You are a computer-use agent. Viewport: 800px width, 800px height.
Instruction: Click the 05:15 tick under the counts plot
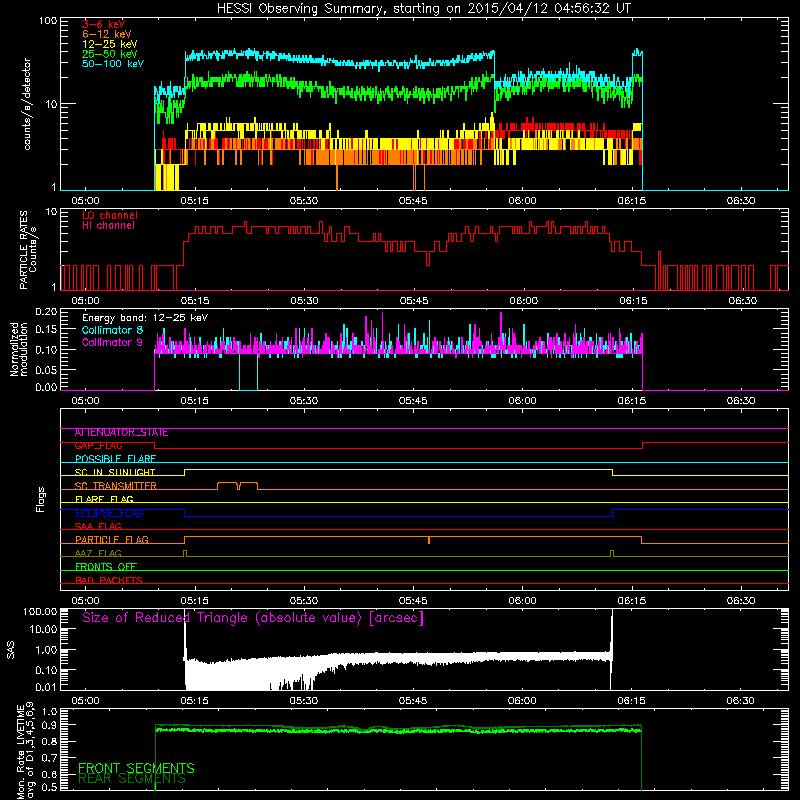(194, 201)
